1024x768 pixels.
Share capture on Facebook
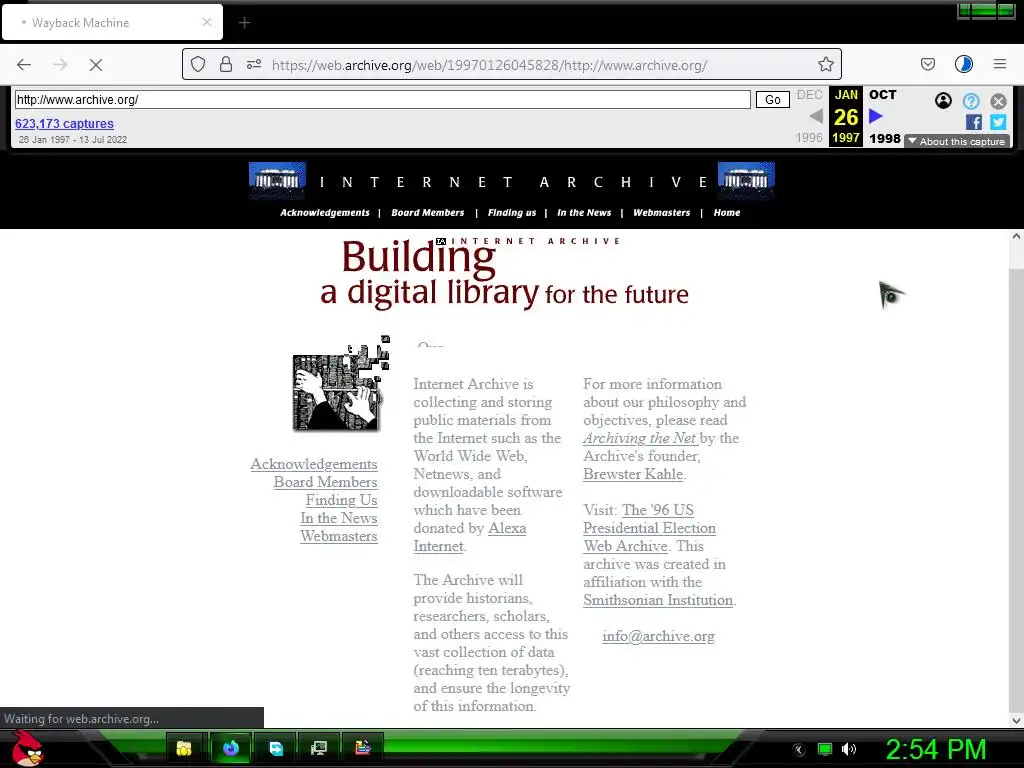[973, 122]
